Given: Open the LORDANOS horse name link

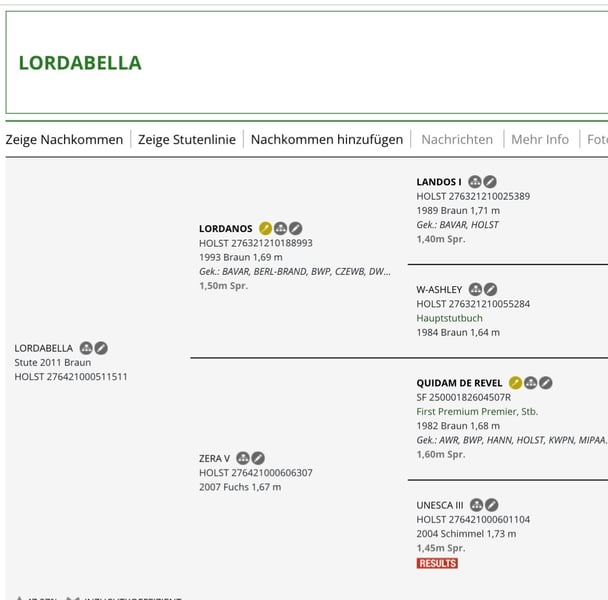Looking at the screenshot, I should [226, 228].
